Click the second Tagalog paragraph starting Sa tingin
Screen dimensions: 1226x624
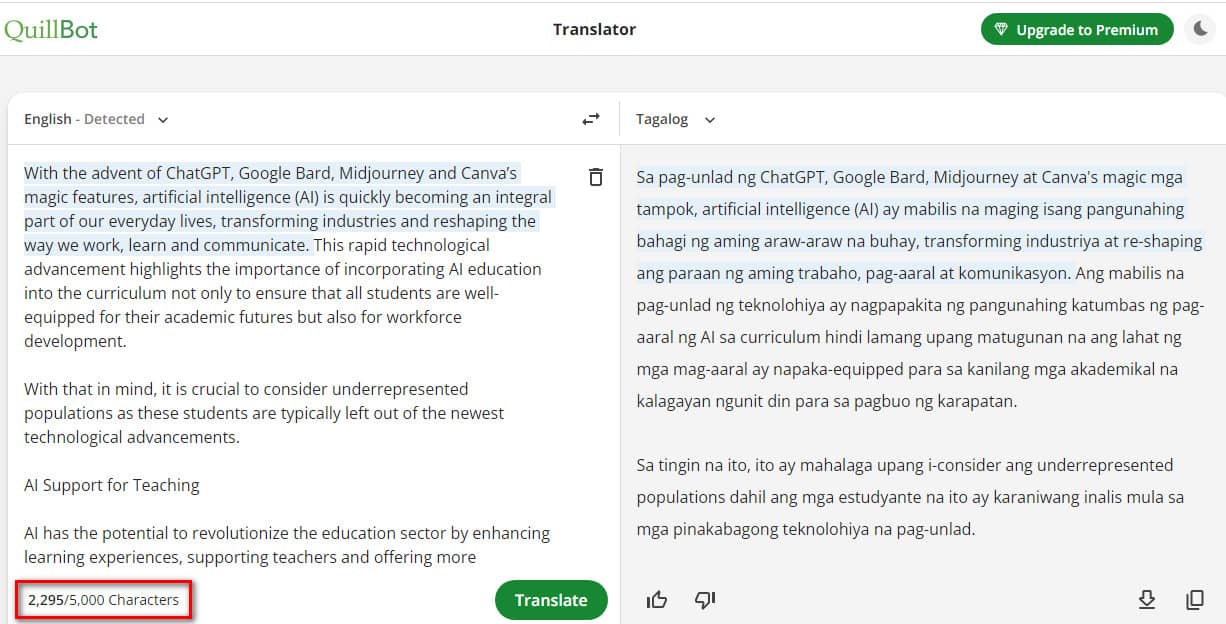pyautogui.click(x=910, y=497)
